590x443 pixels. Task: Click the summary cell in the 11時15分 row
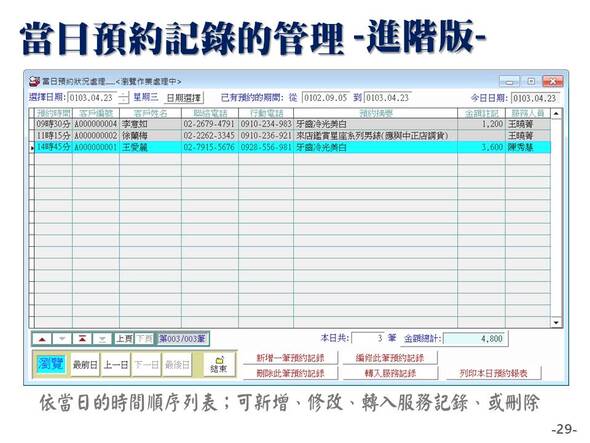tap(376, 135)
